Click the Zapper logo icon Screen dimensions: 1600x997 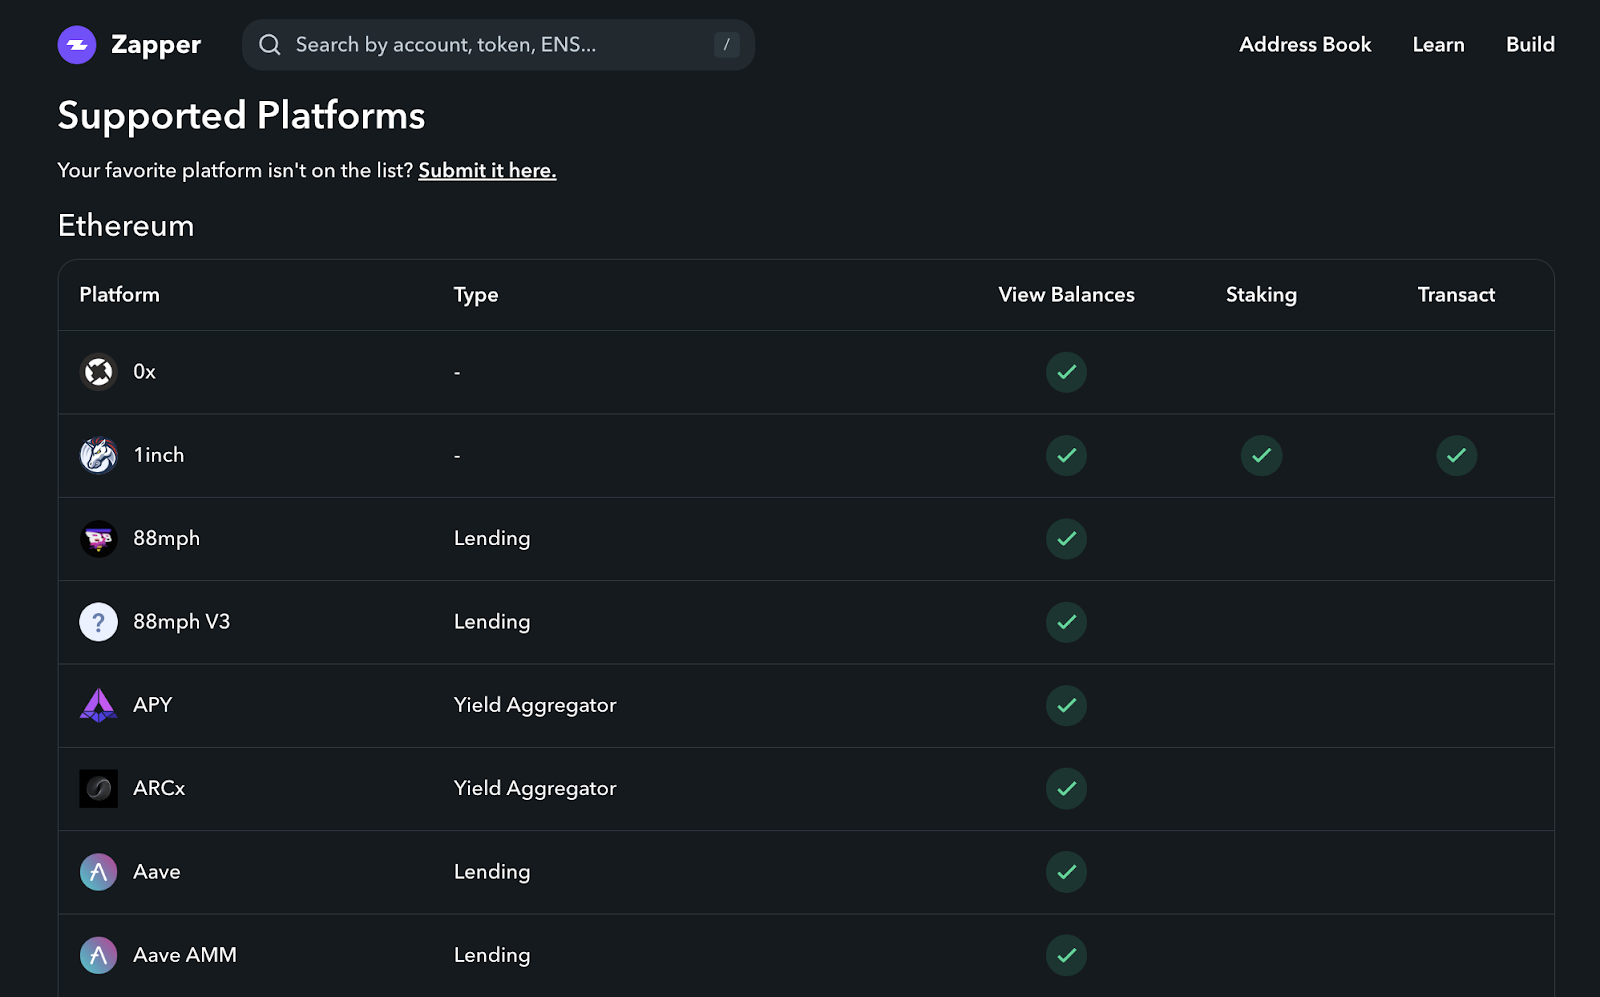tap(77, 45)
